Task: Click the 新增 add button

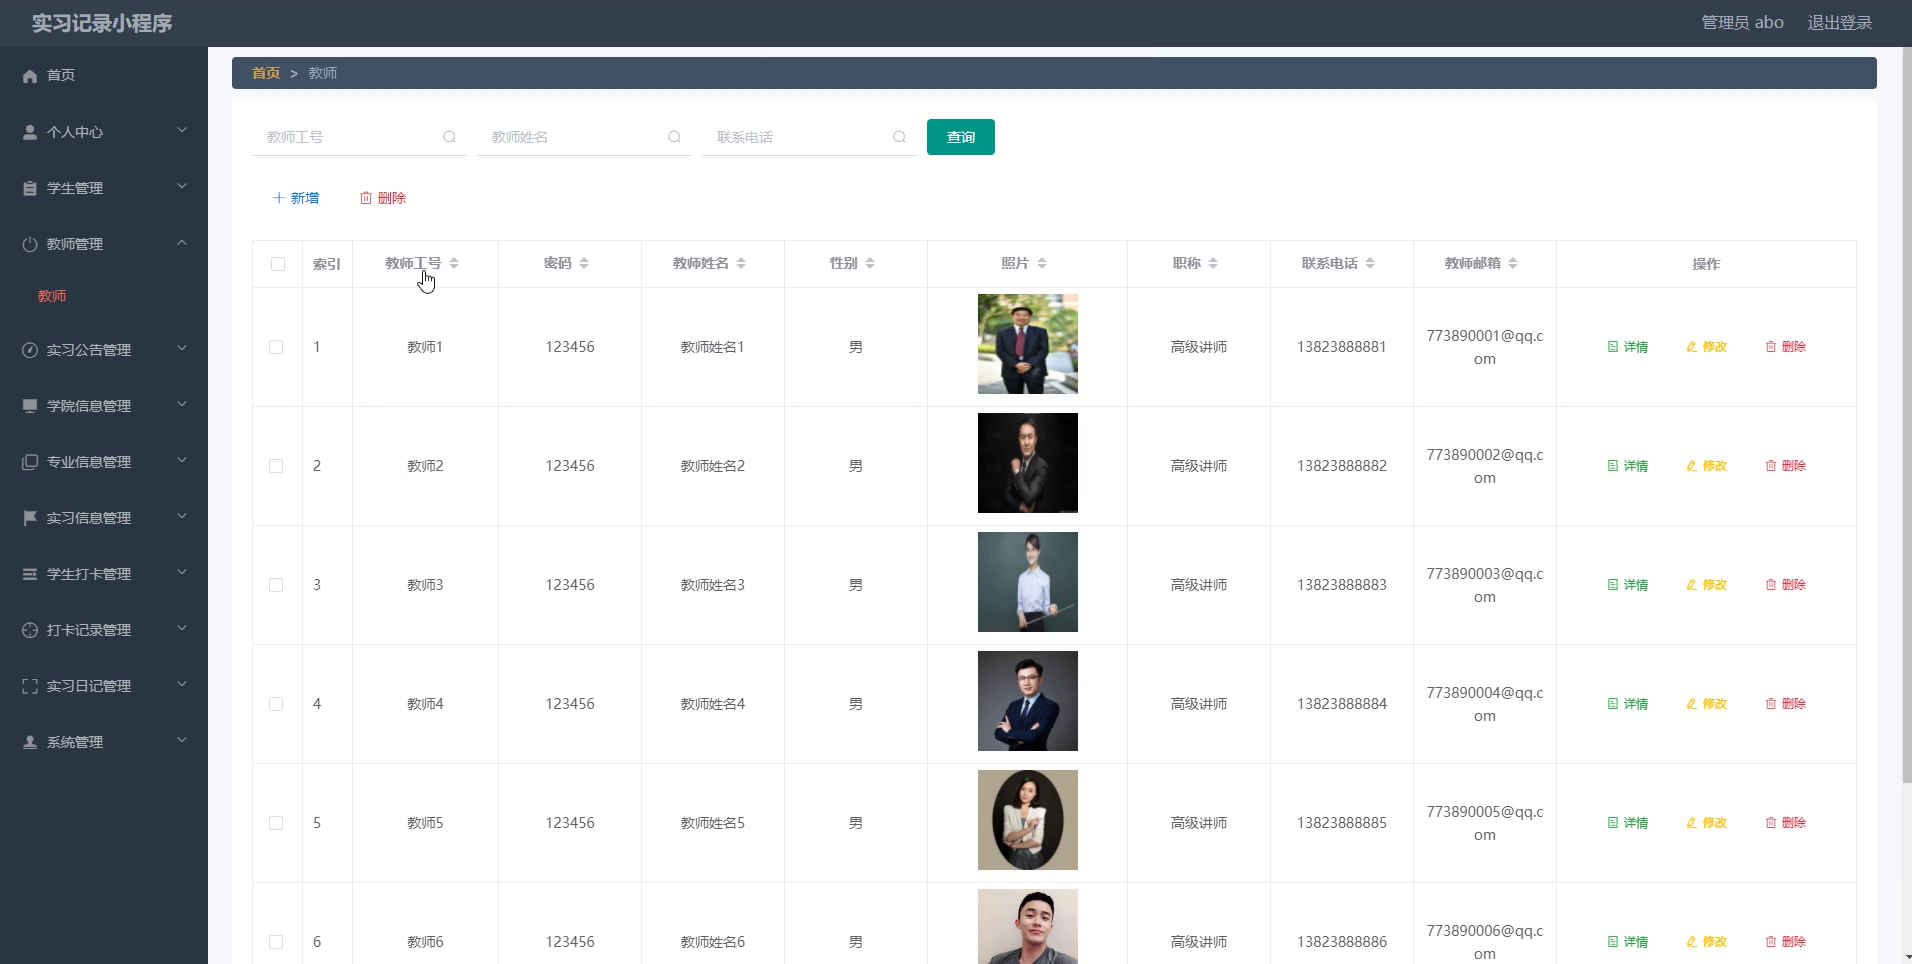Action: click(x=296, y=198)
